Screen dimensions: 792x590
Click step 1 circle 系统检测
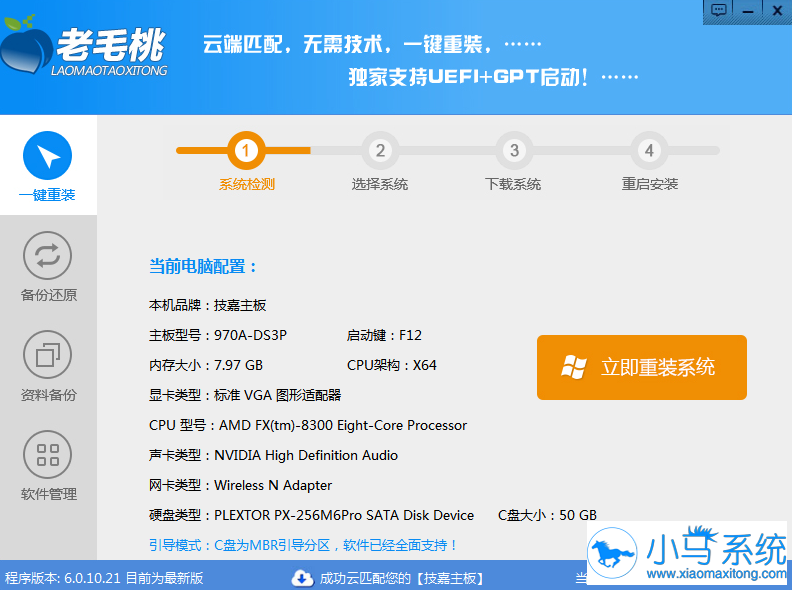click(246, 151)
